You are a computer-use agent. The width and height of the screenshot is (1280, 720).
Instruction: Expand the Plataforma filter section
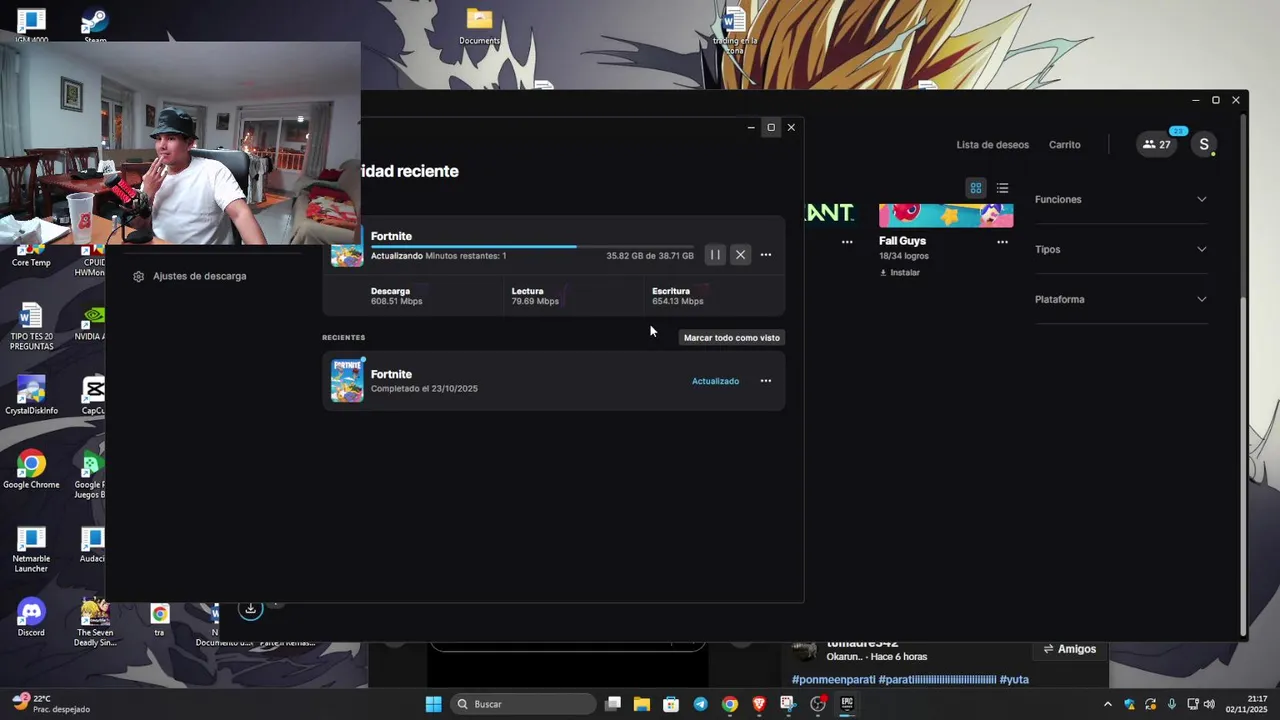coord(1120,299)
